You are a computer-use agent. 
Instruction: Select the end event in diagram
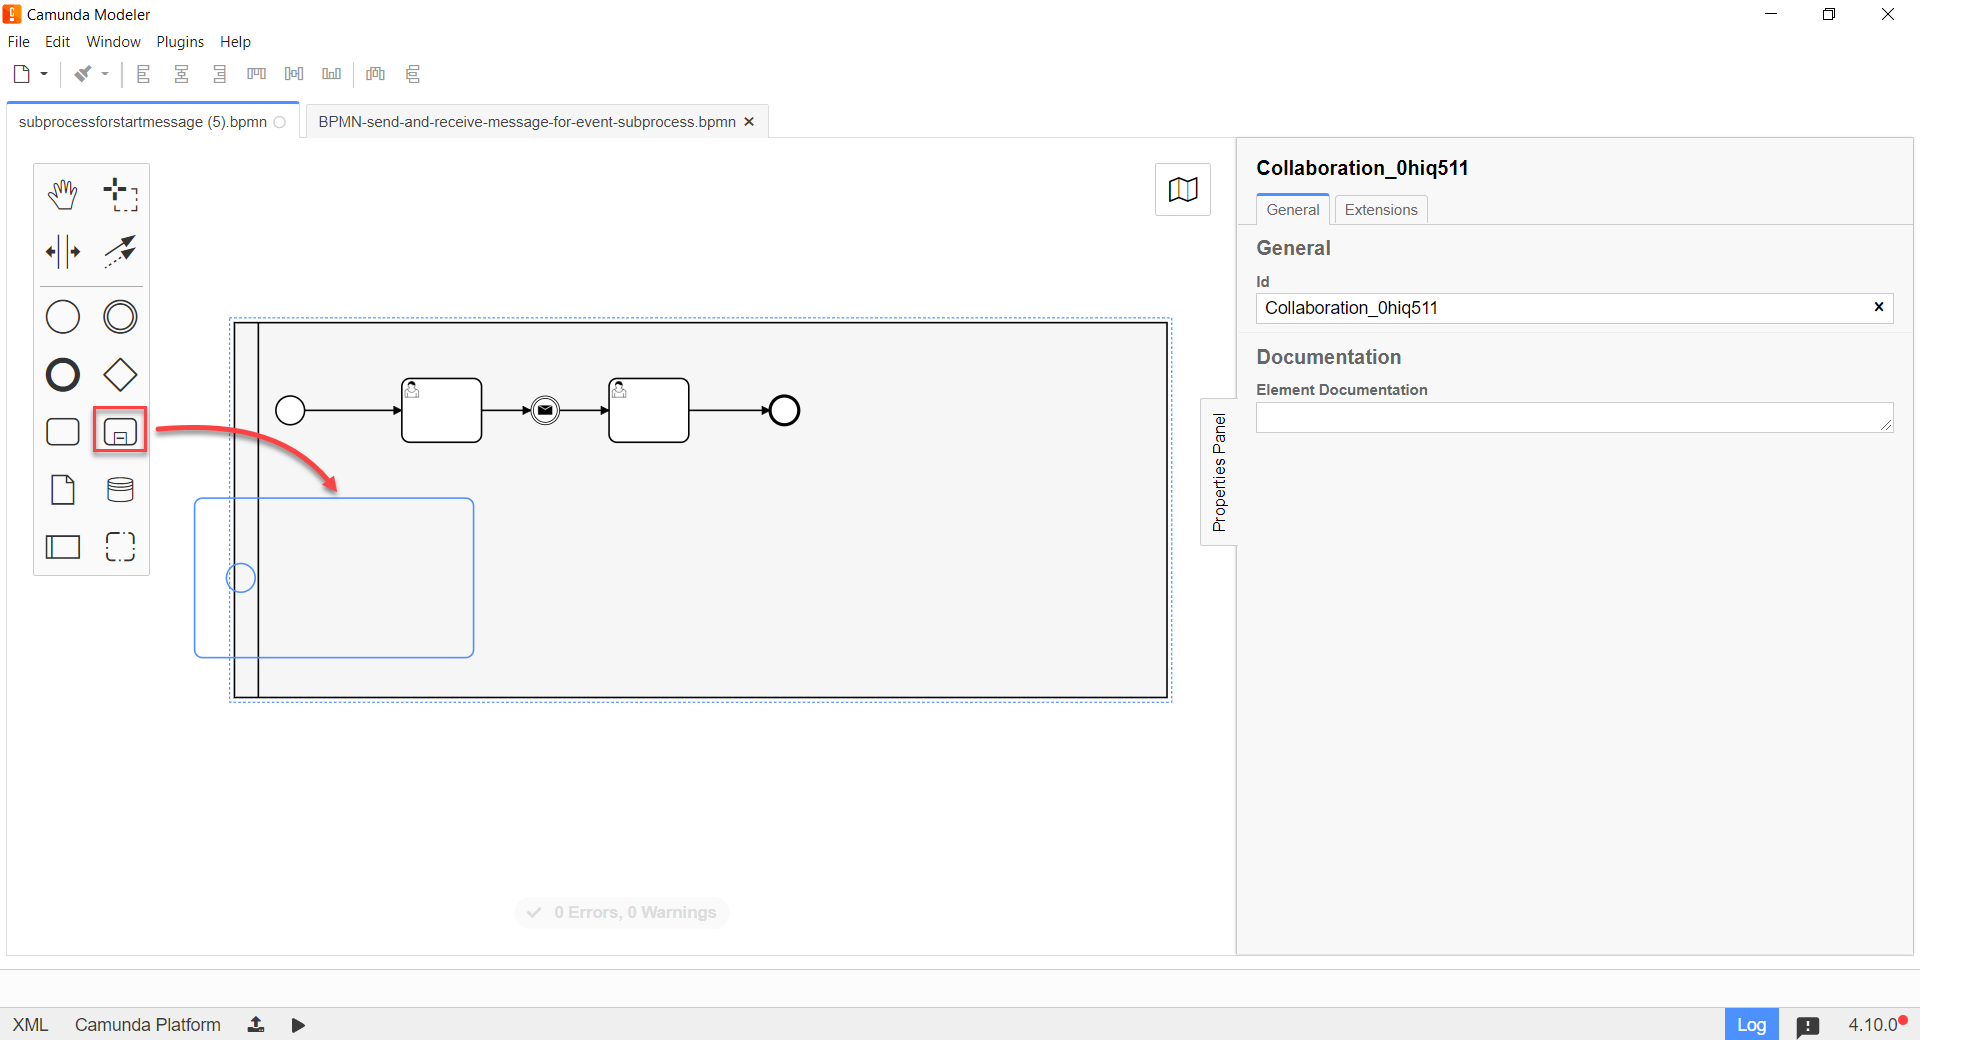click(785, 410)
